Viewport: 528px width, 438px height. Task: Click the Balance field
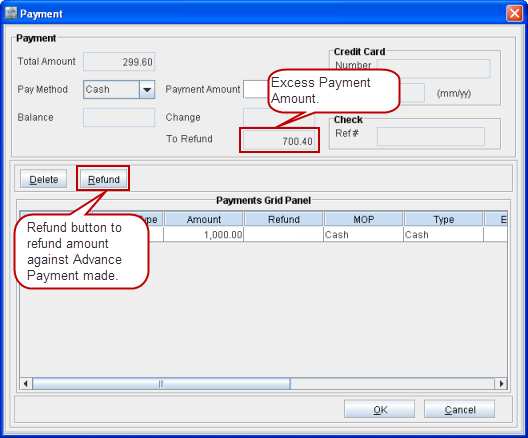pyautogui.click(x=119, y=117)
